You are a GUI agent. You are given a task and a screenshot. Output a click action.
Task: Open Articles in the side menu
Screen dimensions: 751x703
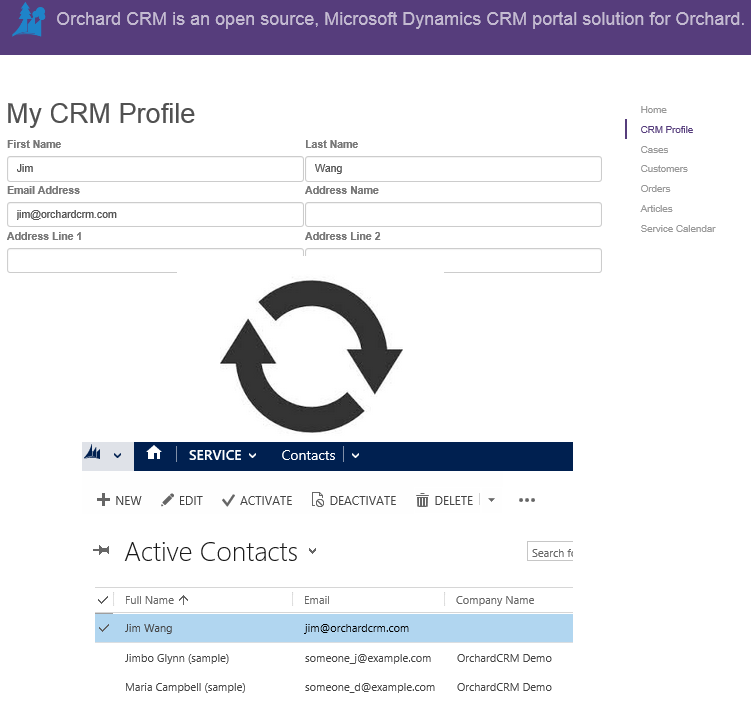click(x=656, y=209)
